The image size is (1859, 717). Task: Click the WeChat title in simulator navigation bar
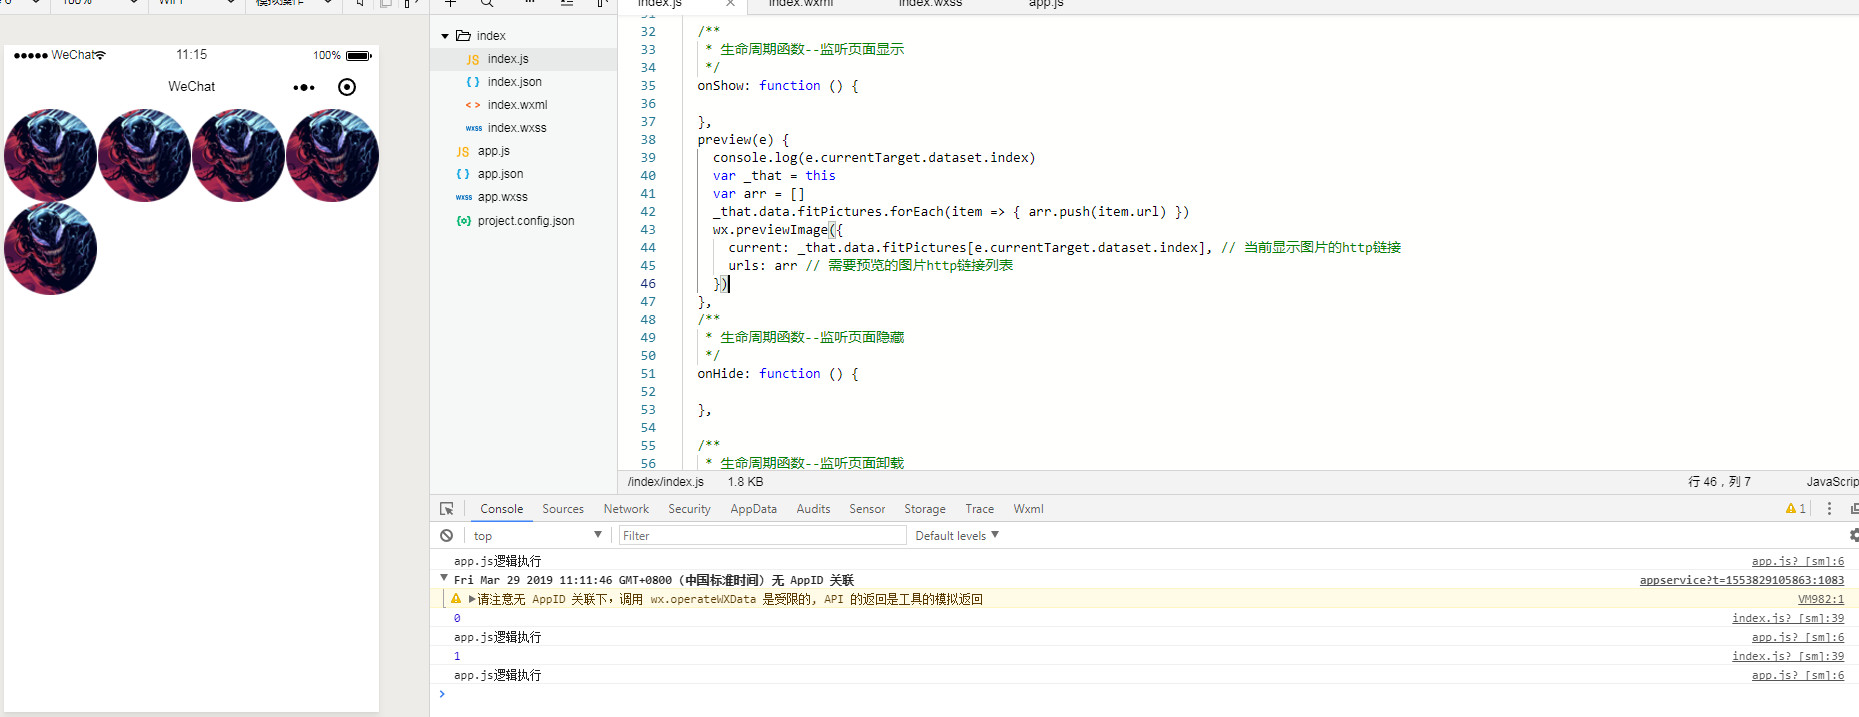point(191,87)
